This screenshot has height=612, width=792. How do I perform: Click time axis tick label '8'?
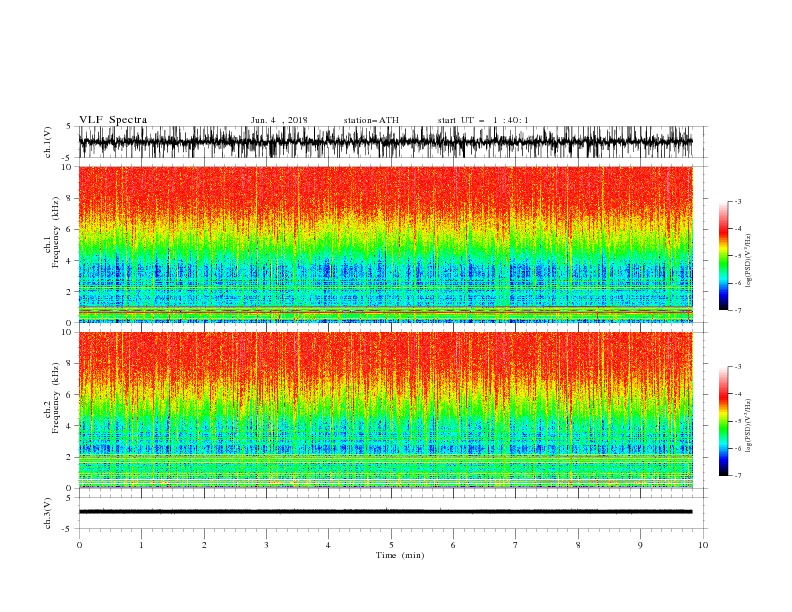pos(578,545)
